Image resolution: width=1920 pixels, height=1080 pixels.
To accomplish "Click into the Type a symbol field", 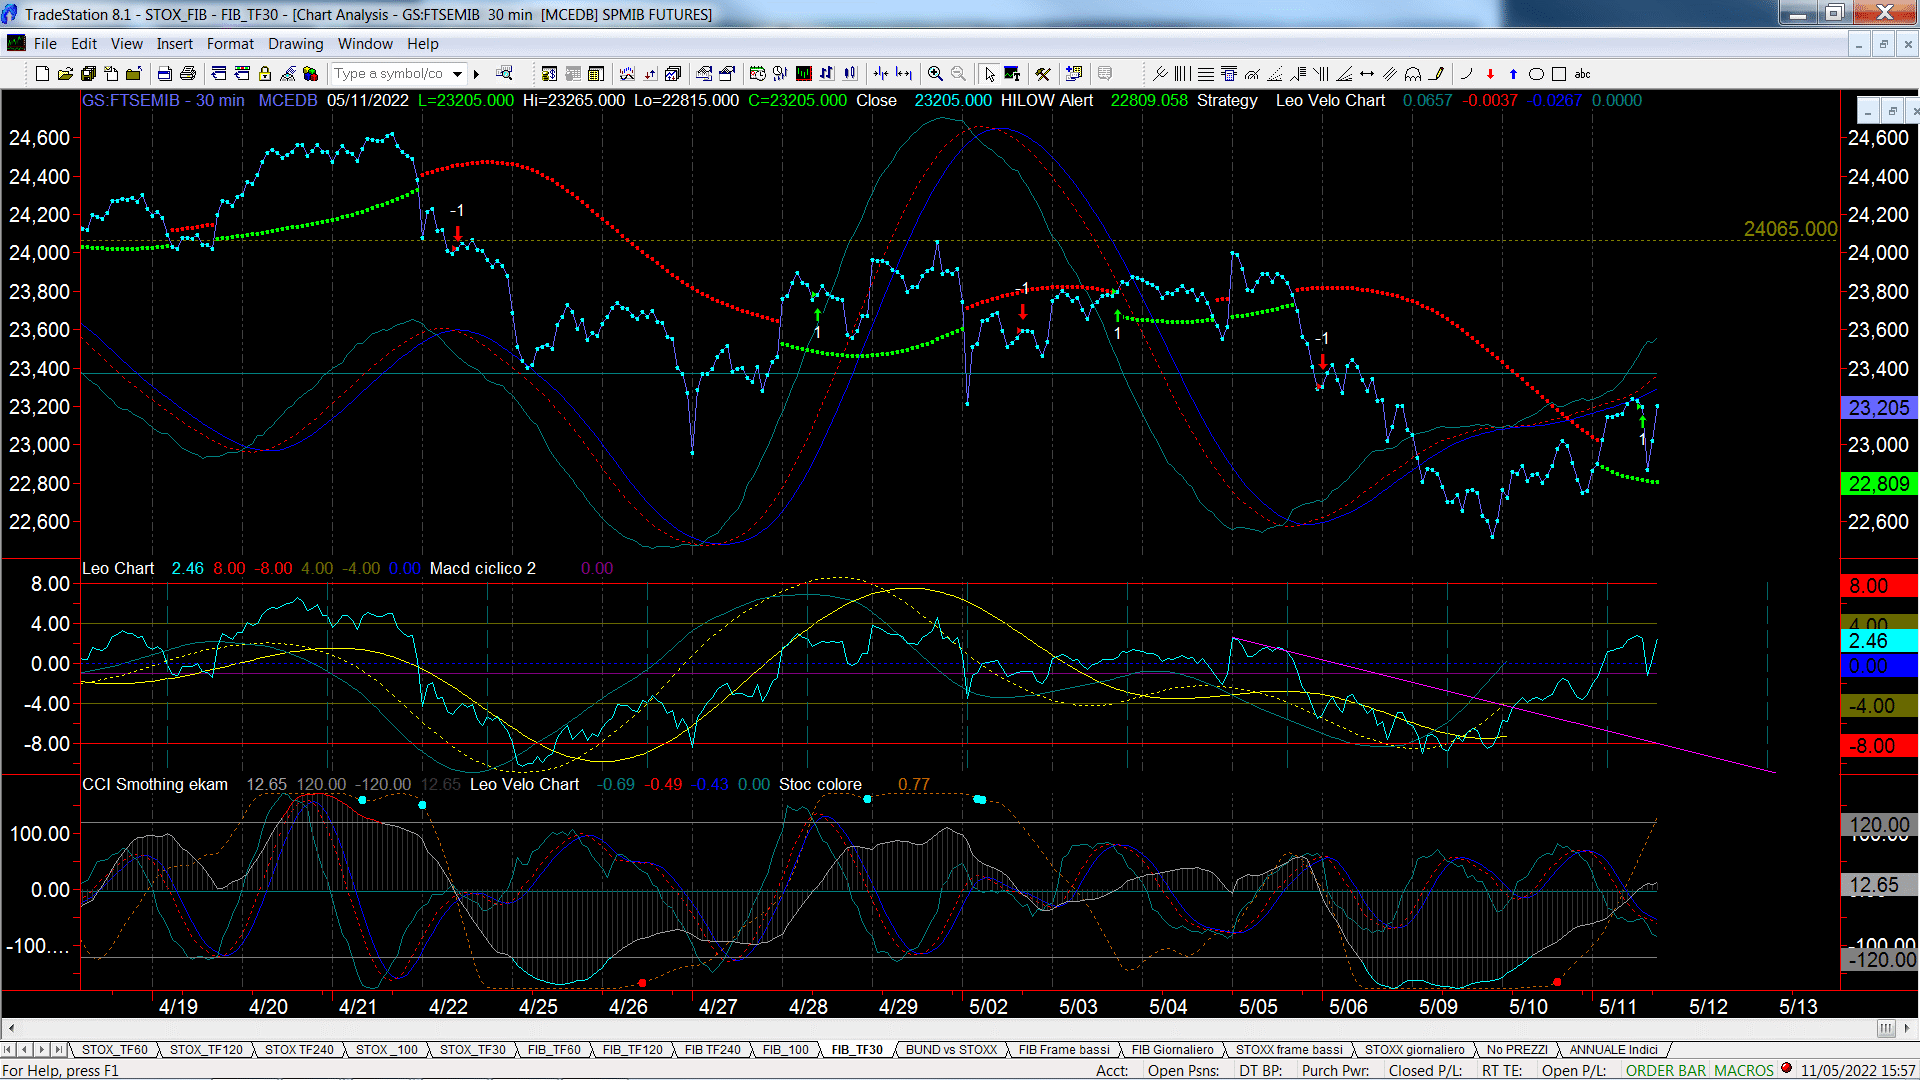I will pos(390,73).
